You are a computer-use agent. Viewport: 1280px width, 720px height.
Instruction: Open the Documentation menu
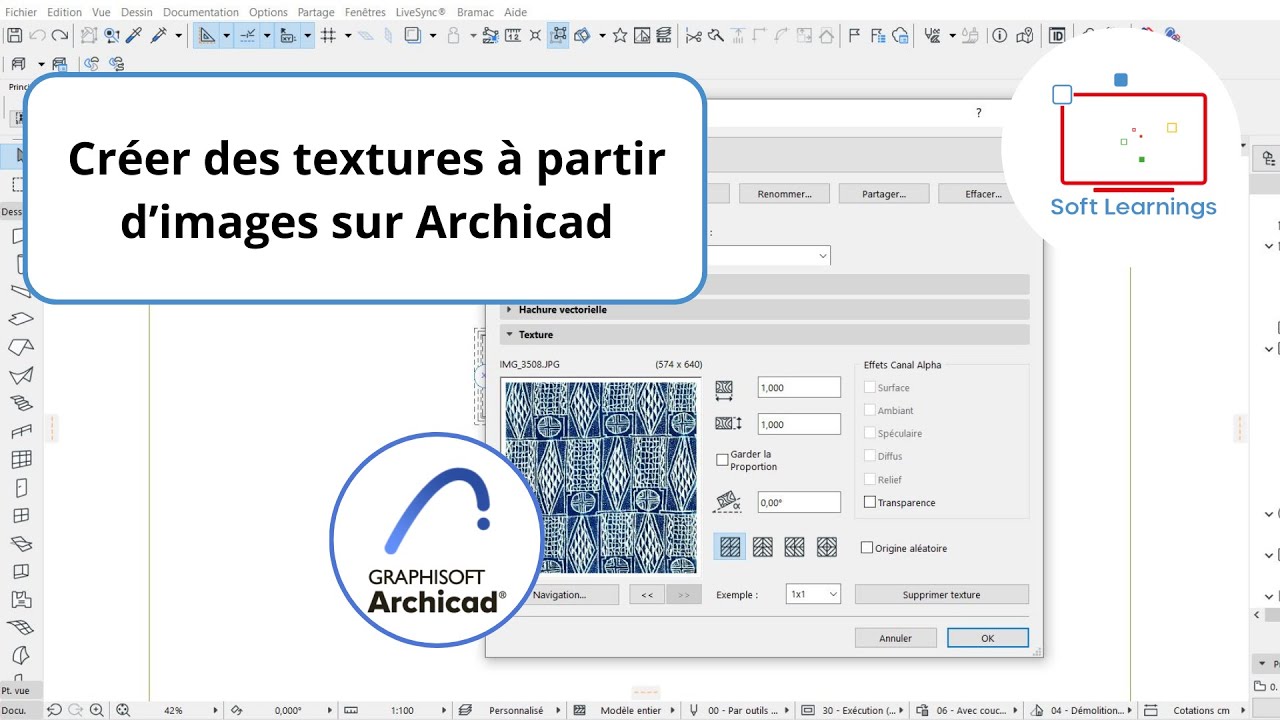201,12
